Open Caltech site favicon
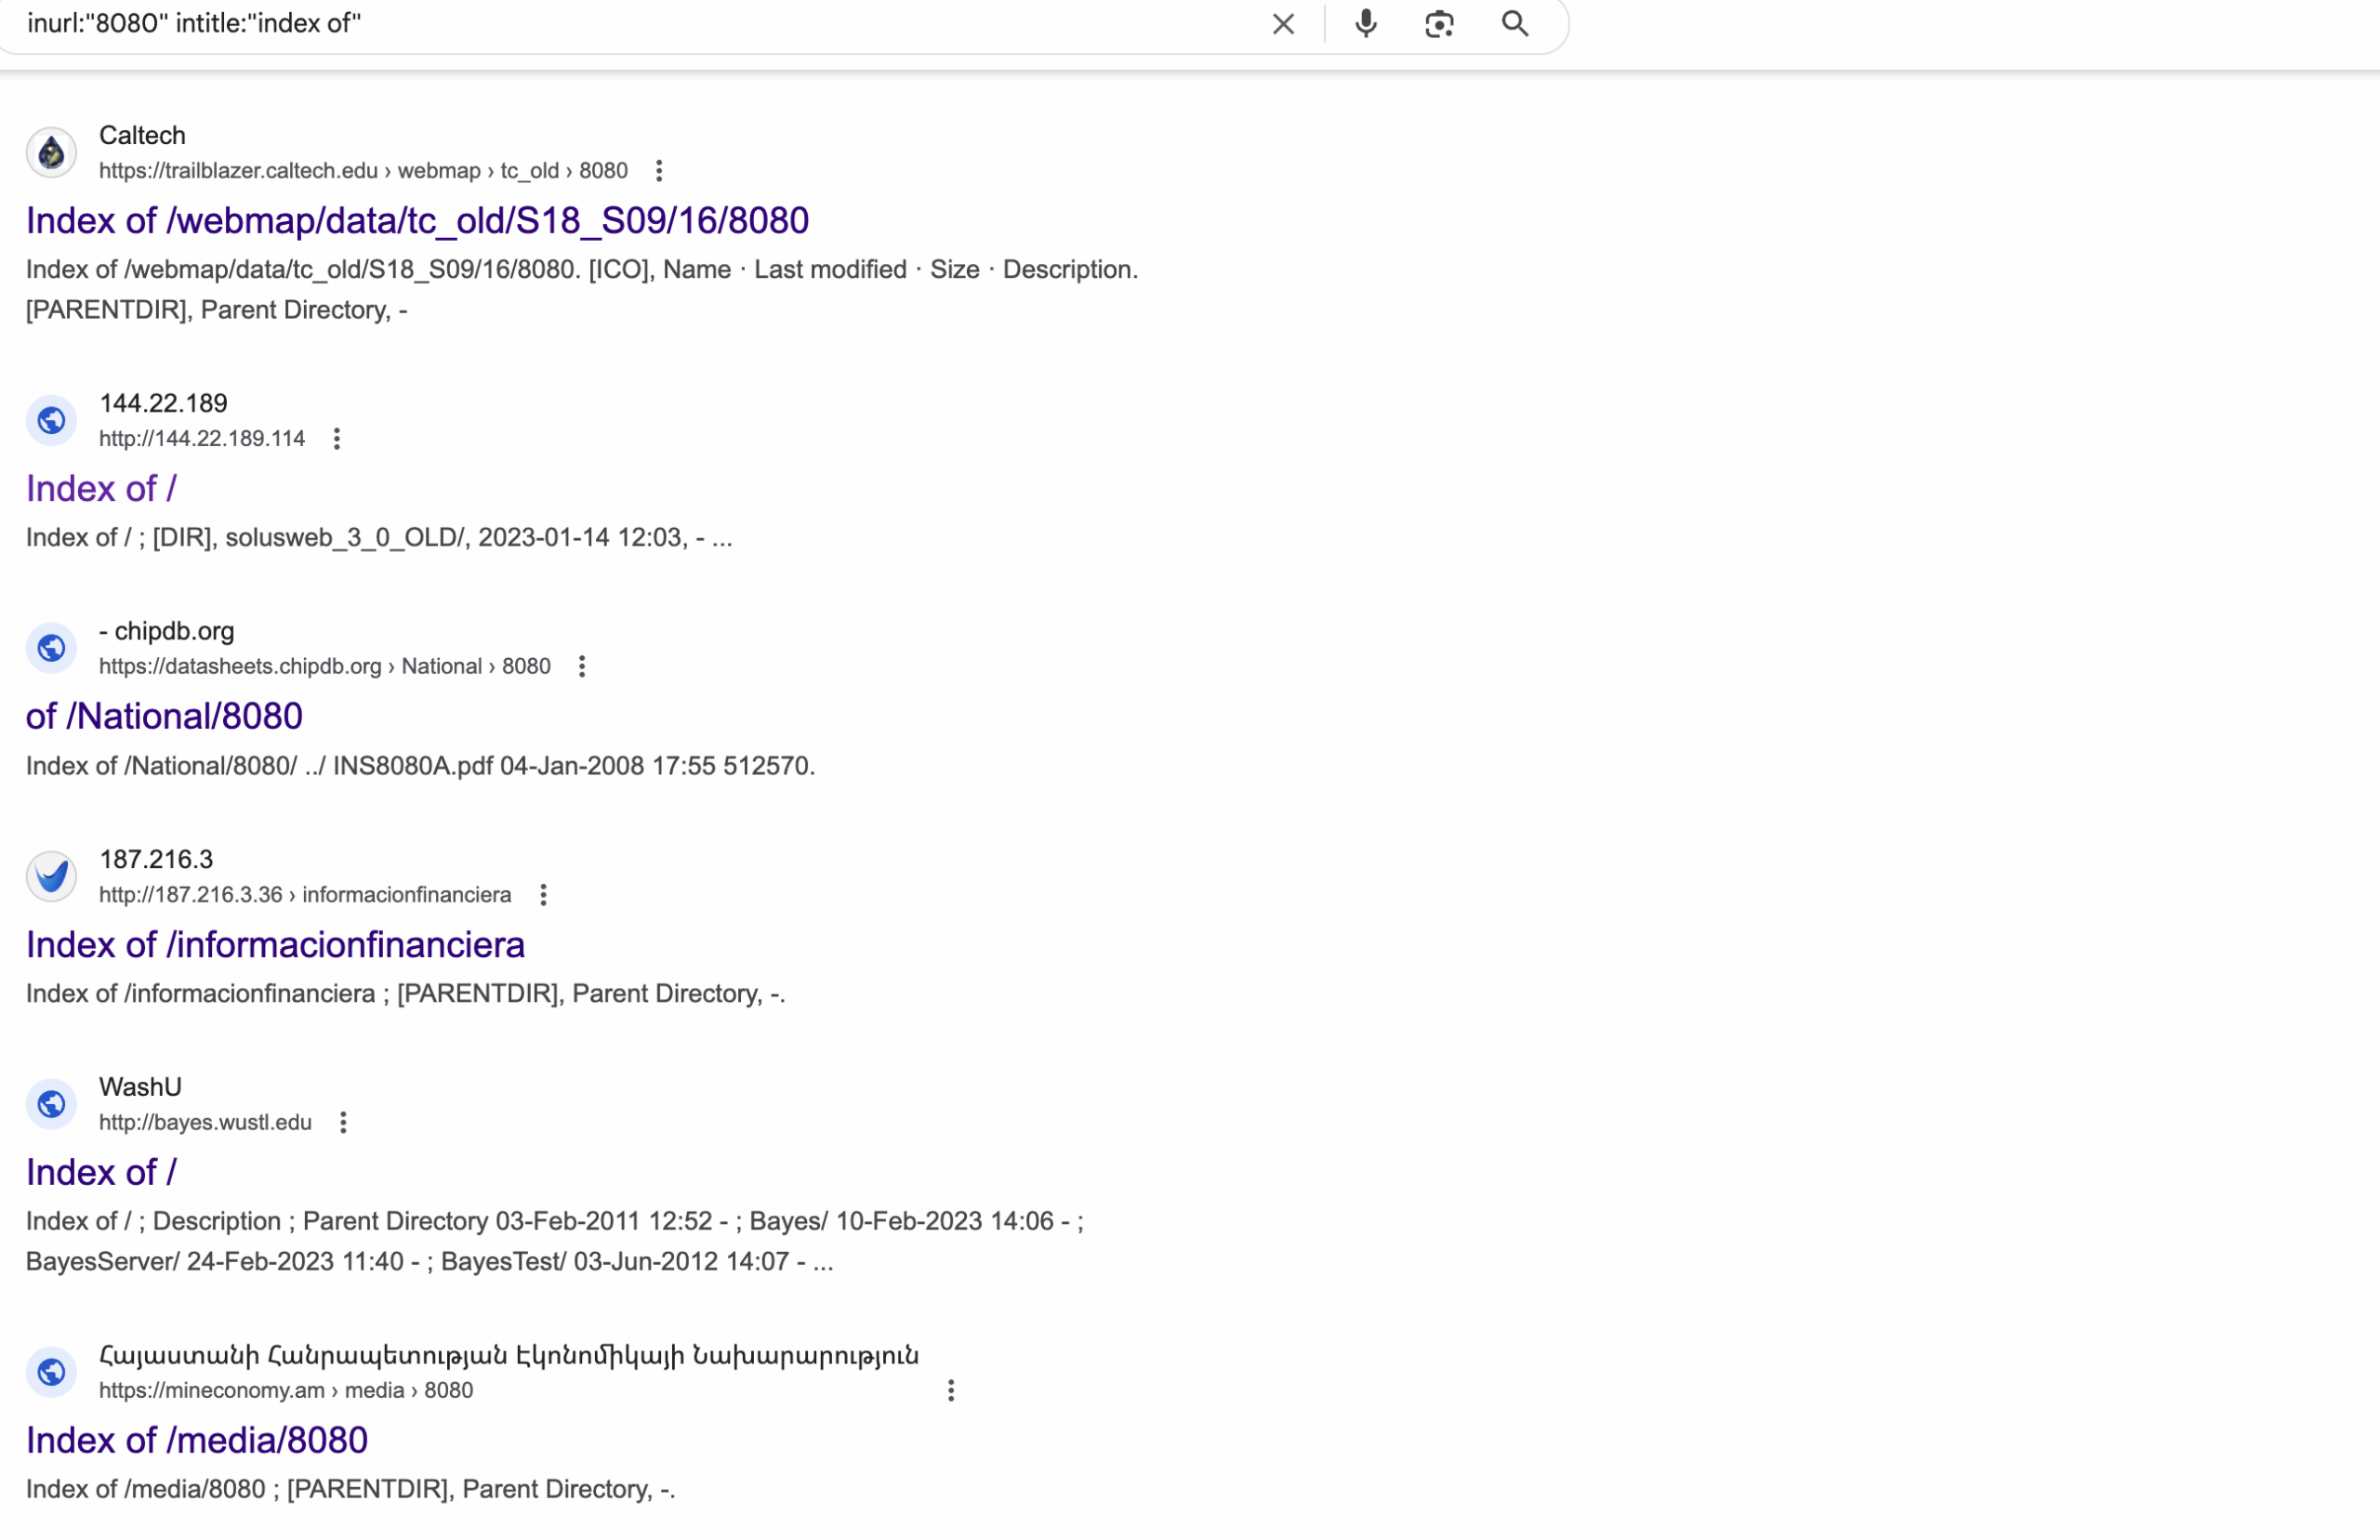Viewport: 2380px width, 1540px height. tap(51, 153)
